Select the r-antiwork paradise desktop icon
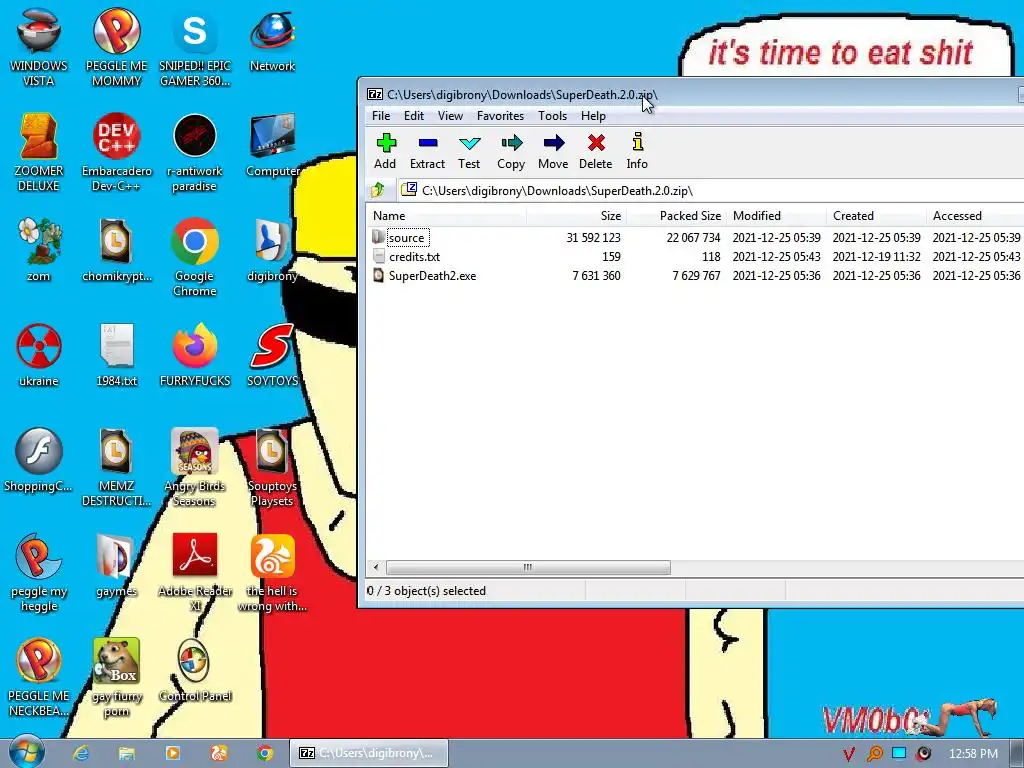 (x=195, y=152)
